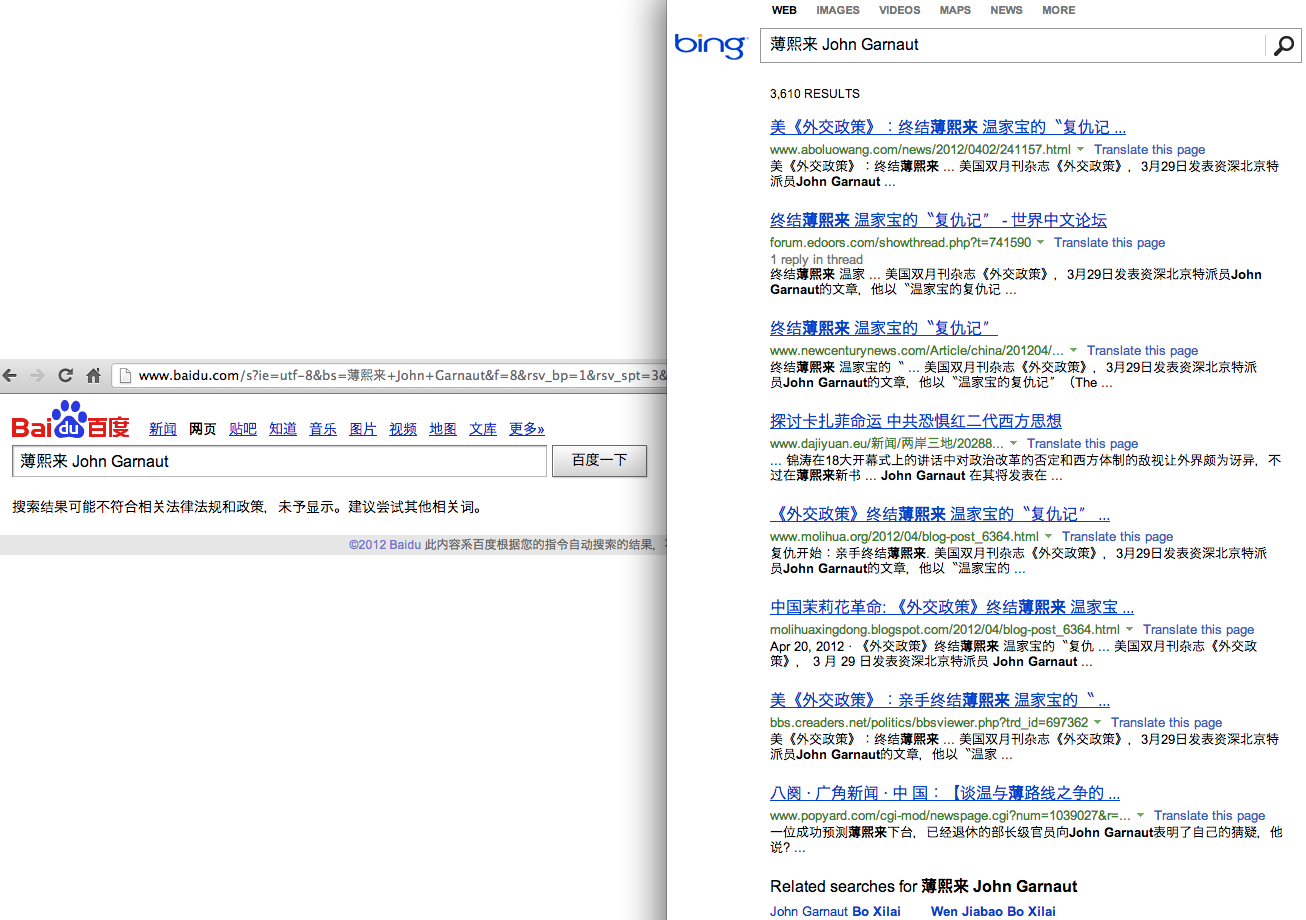Screen dimensions: 1306x920
Task: Open first result titled 美《外交政策》：终结薄熙来
Action: coord(948,128)
